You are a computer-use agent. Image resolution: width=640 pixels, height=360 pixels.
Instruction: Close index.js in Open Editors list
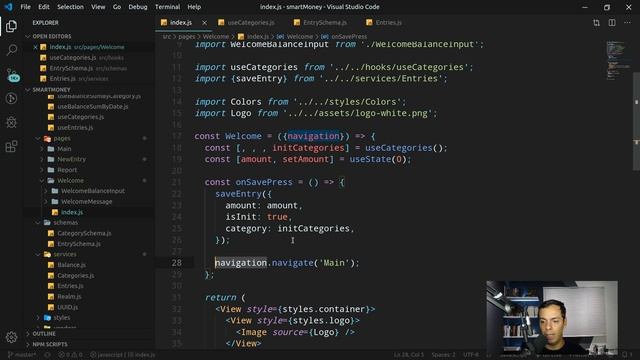click(36, 47)
